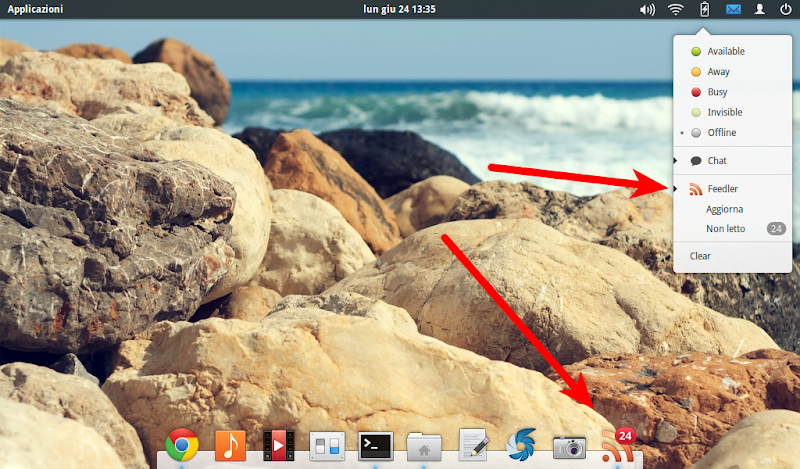Open the Wi-Fi network indicator
Image resolution: width=800 pixels, height=469 pixels.
coord(676,9)
